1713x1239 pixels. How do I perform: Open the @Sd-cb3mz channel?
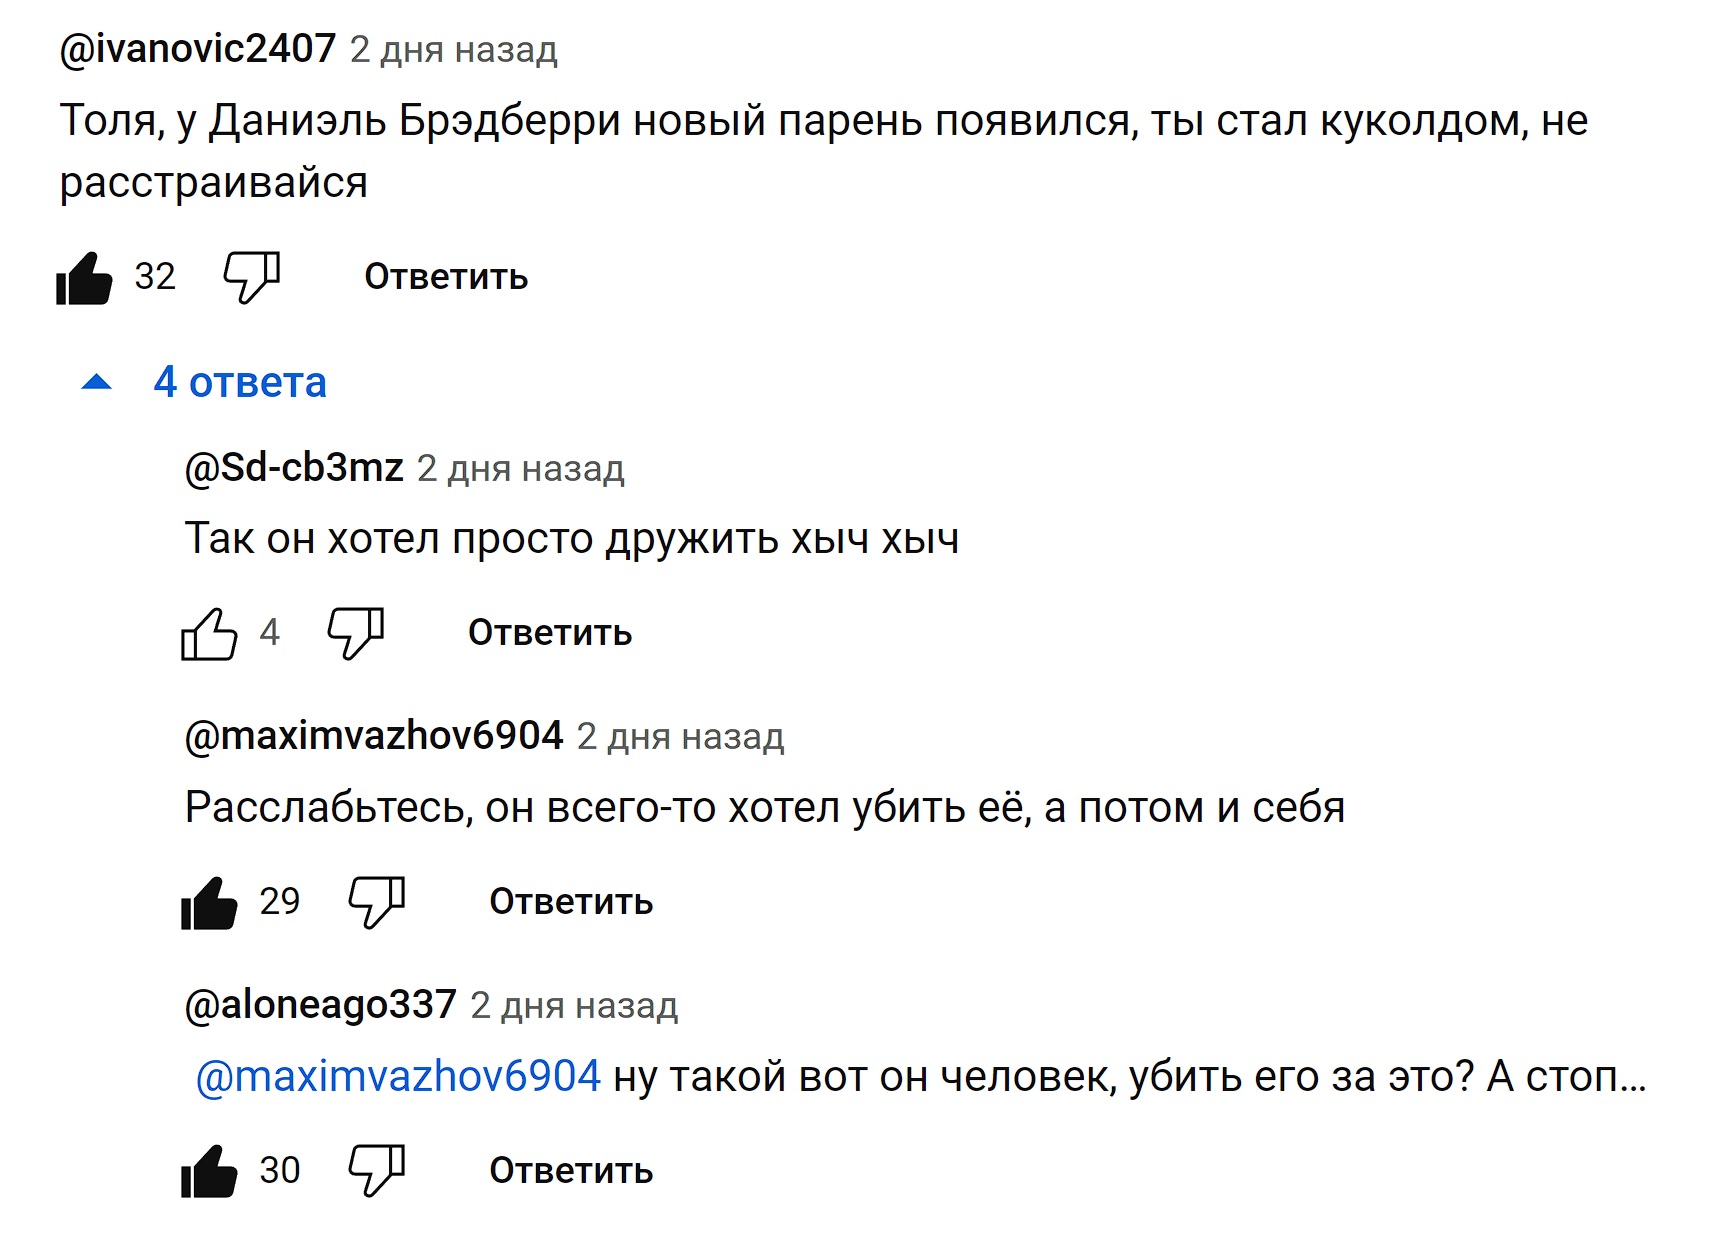(294, 468)
